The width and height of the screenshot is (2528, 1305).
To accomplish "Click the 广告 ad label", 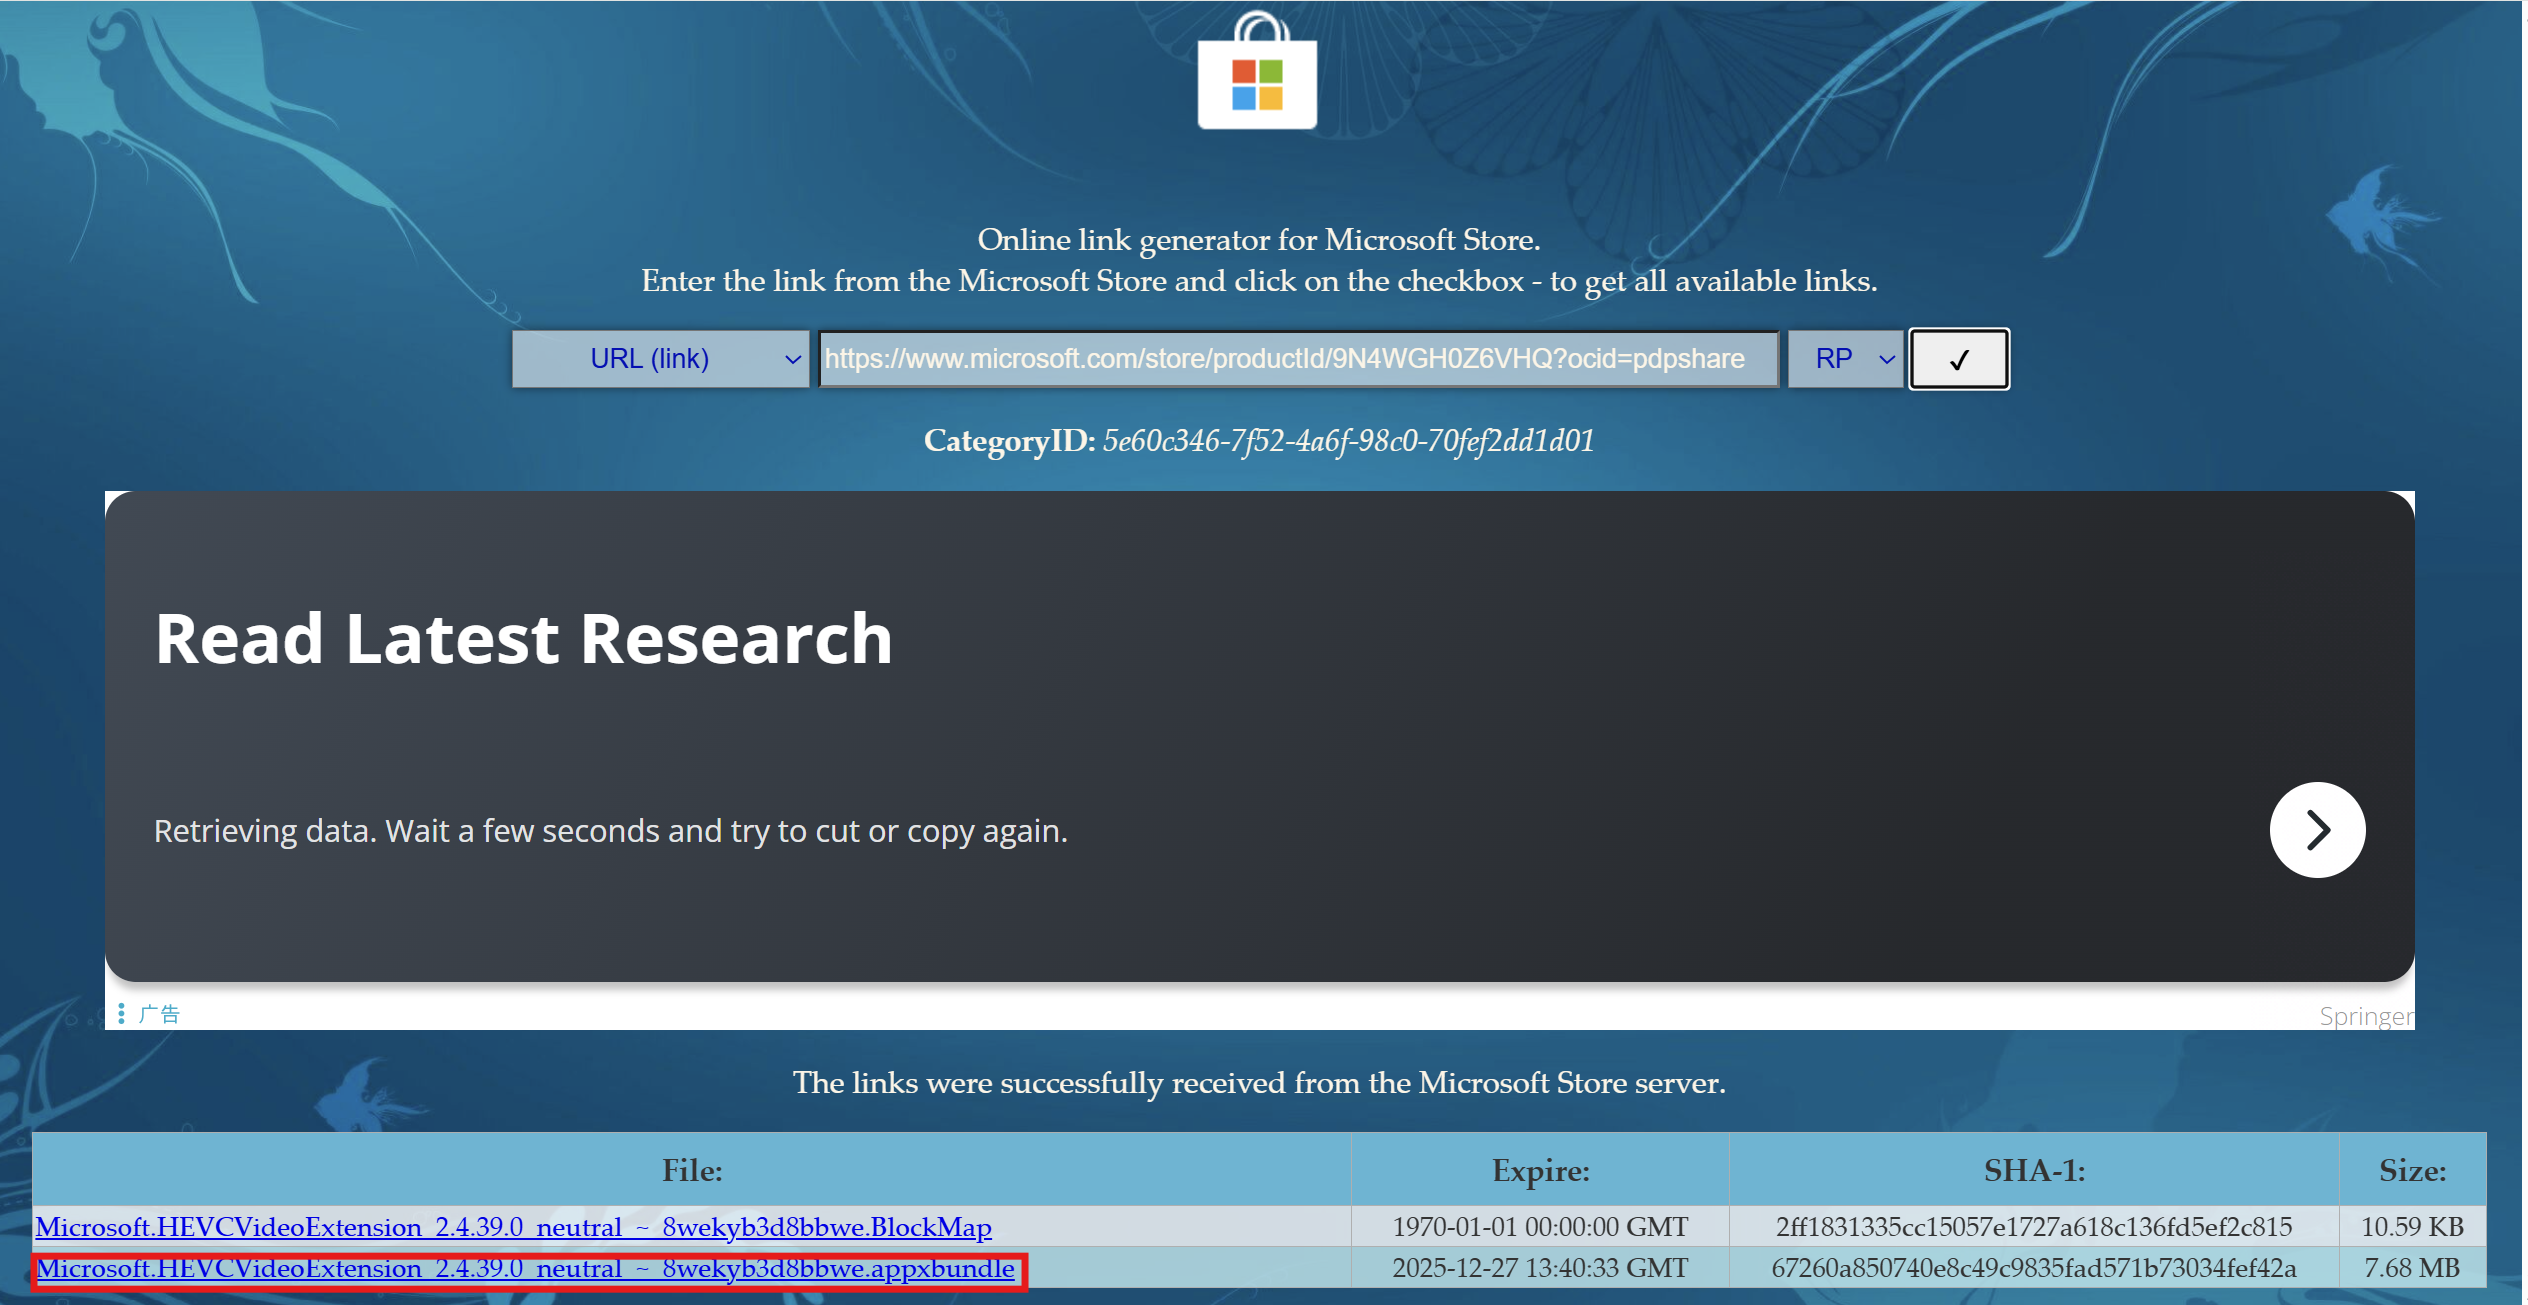I will 159,1013.
